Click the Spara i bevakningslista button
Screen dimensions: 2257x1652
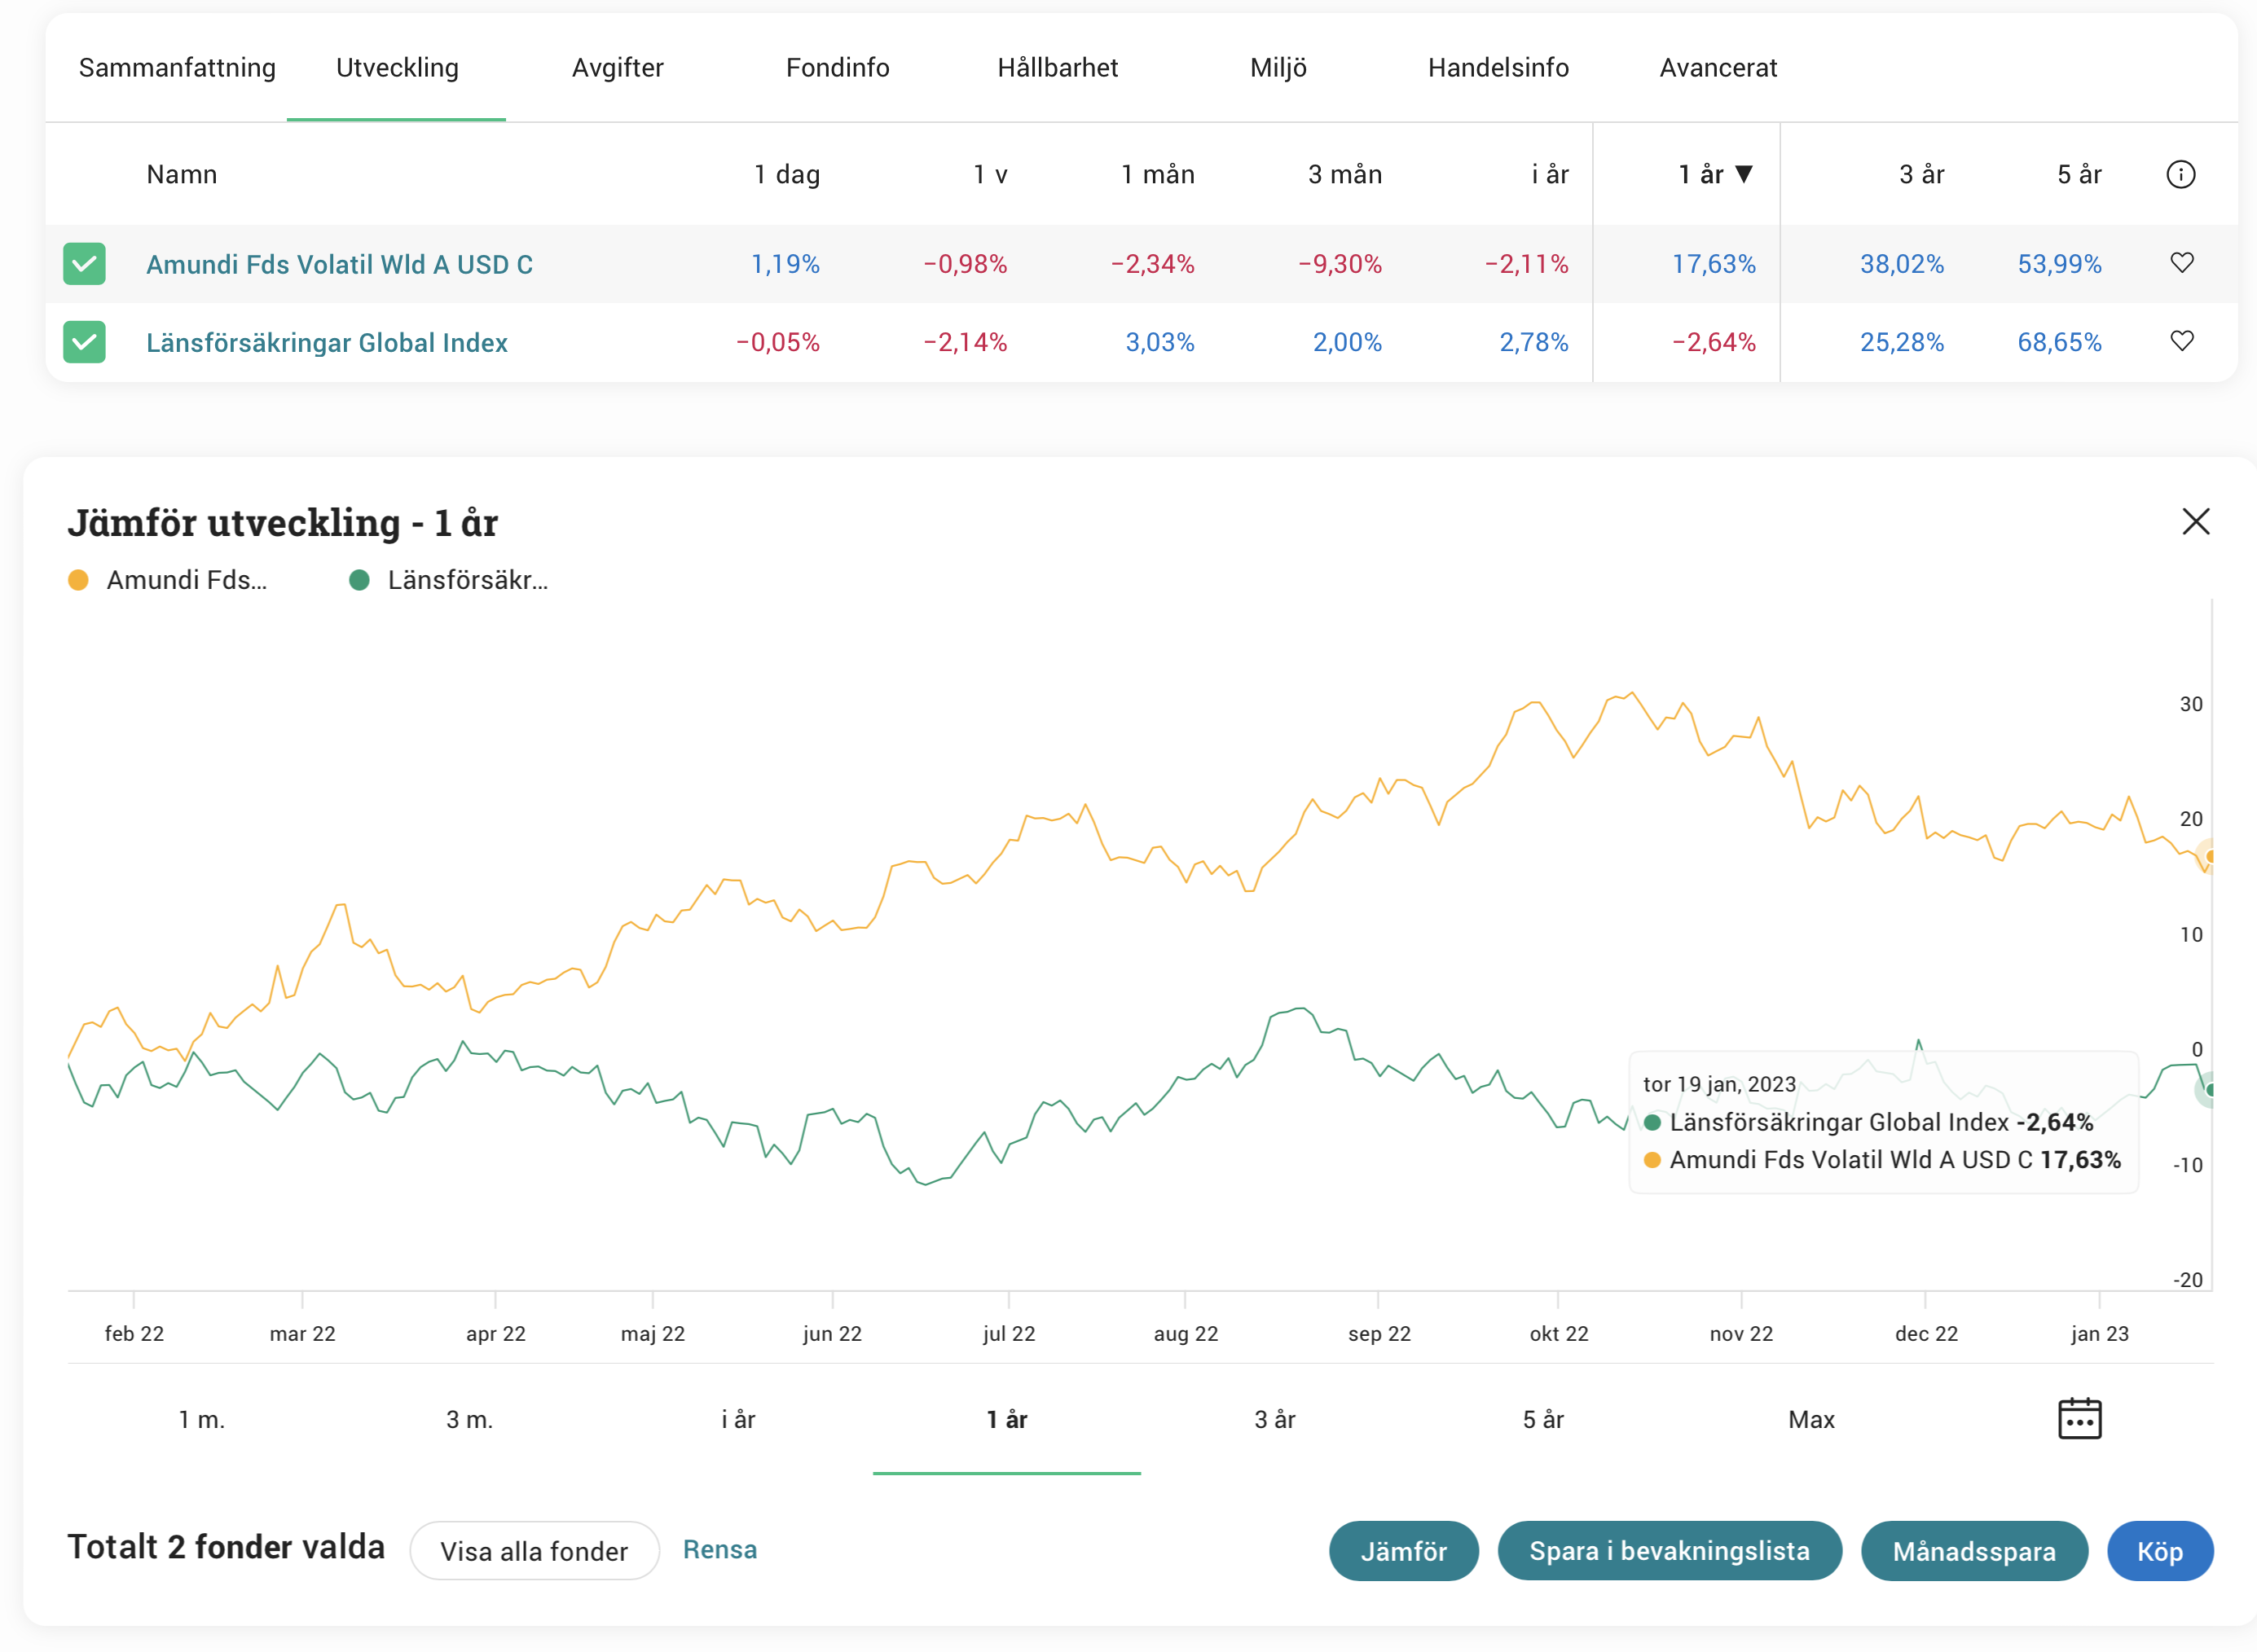pyautogui.click(x=1668, y=1551)
